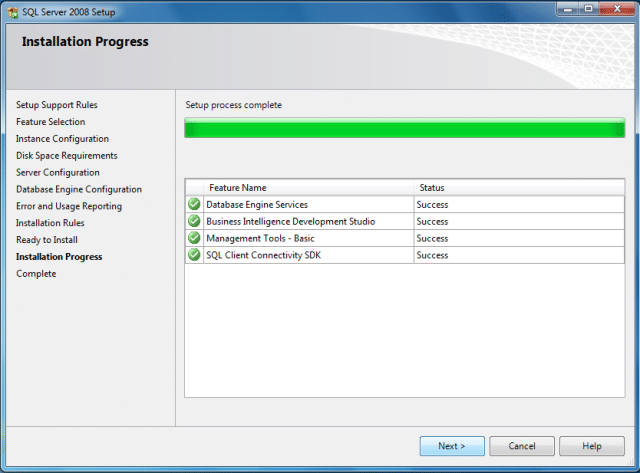Choose Database Engine Configuration in sidebar

coord(79,189)
